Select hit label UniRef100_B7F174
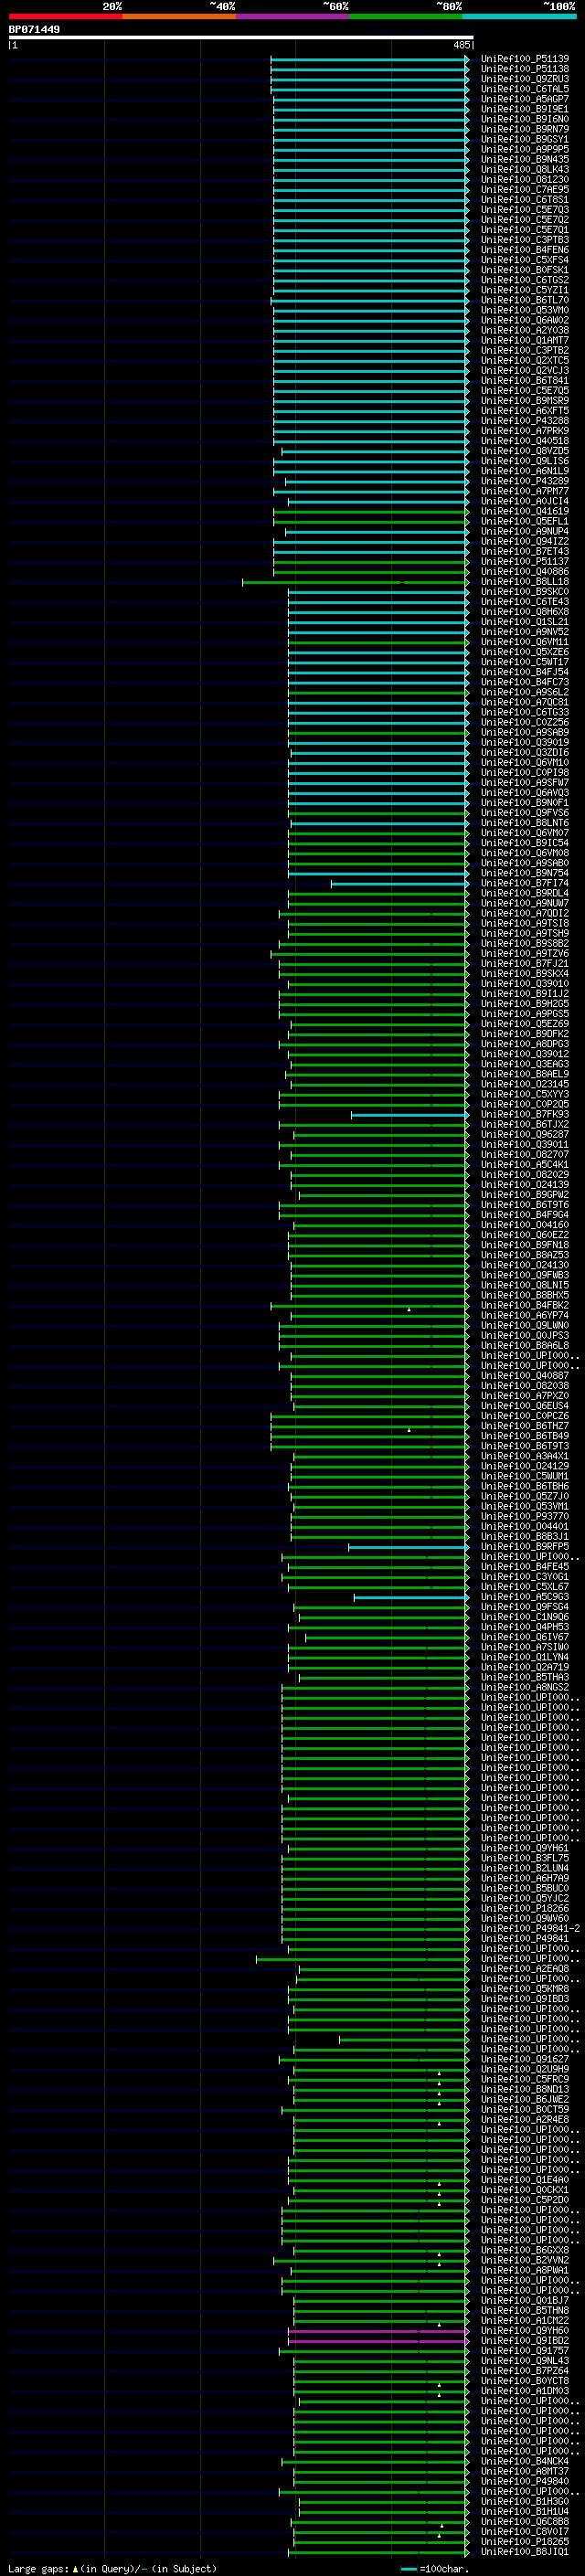 pyautogui.click(x=525, y=883)
